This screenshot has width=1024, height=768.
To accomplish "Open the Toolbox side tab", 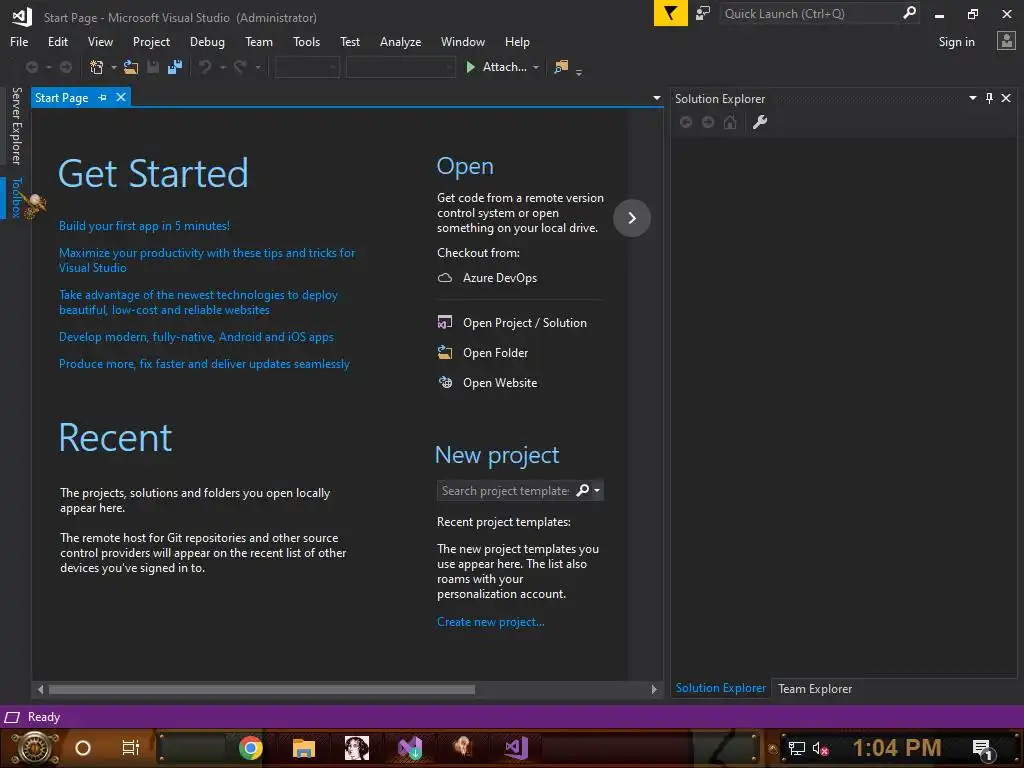I will pyautogui.click(x=17, y=197).
